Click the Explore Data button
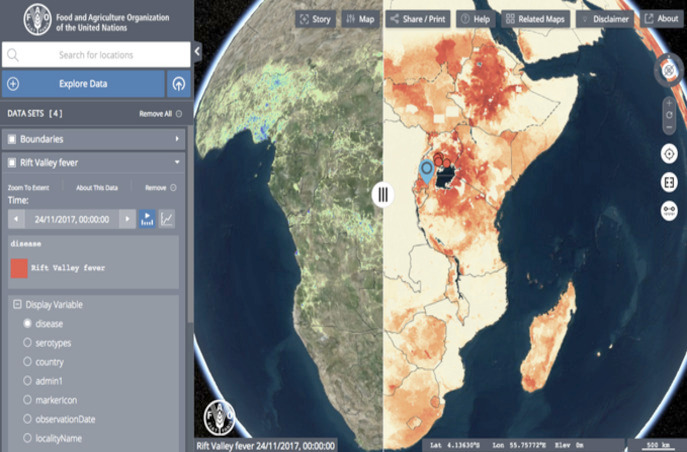This screenshot has width=687, height=452. tap(84, 84)
